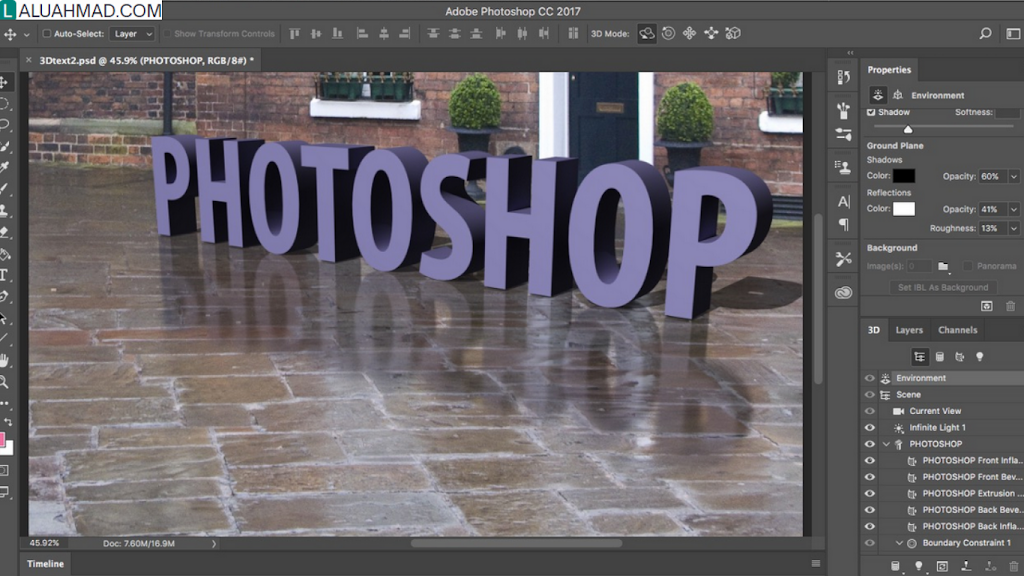Toggle visibility of PHOTOSHOP mesh
This screenshot has height=576, width=1024.
coord(870,444)
